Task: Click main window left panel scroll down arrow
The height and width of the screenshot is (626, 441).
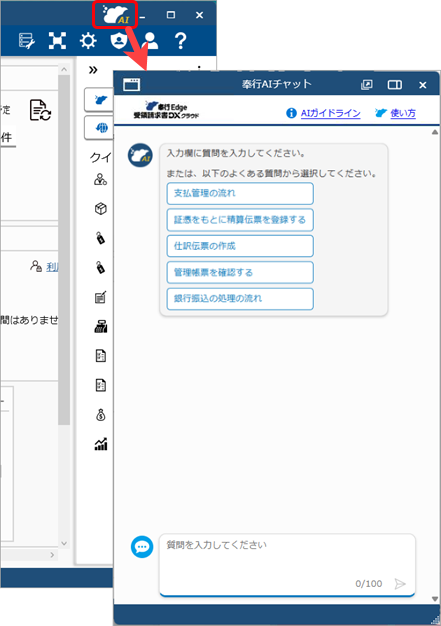Action: pyautogui.click(x=64, y=543)
